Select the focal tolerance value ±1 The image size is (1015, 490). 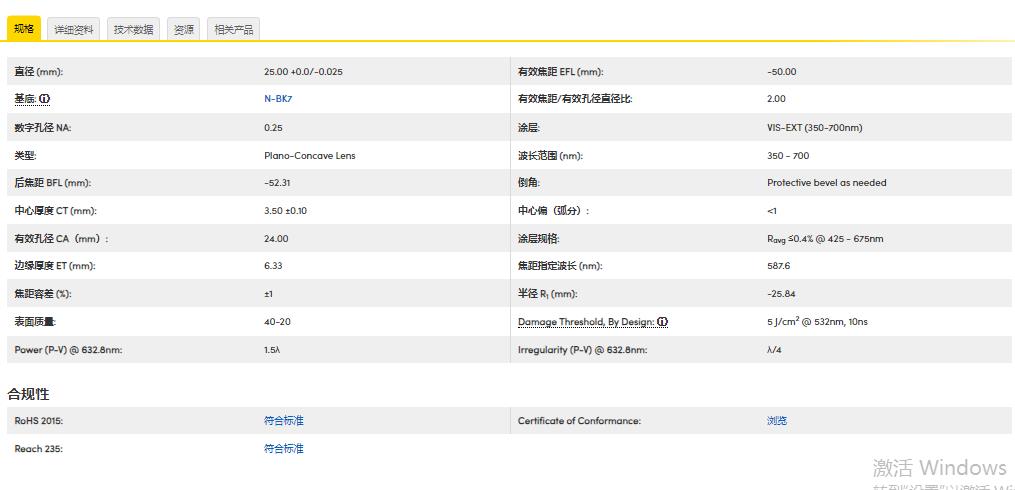click(x=269, y=294)
